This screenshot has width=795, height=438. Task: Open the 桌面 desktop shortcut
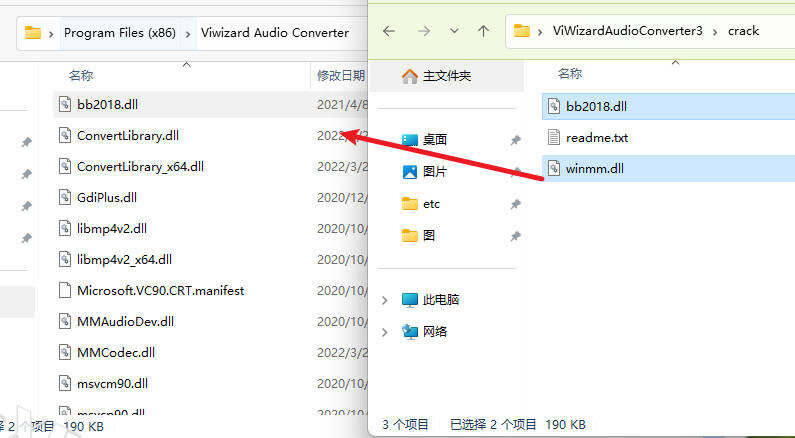pos(435,139)
